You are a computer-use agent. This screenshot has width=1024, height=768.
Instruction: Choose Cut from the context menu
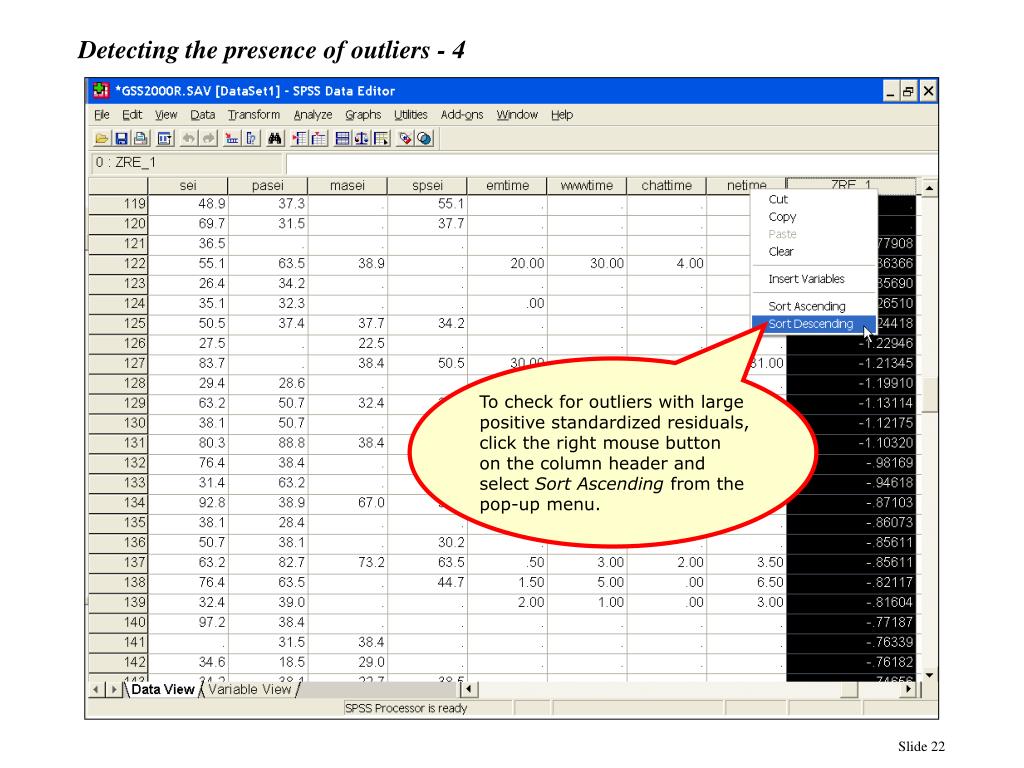pos(814,200)
